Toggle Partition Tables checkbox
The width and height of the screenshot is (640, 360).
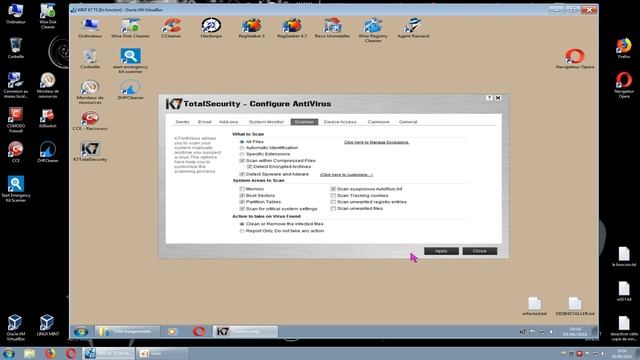pos(242,202)
